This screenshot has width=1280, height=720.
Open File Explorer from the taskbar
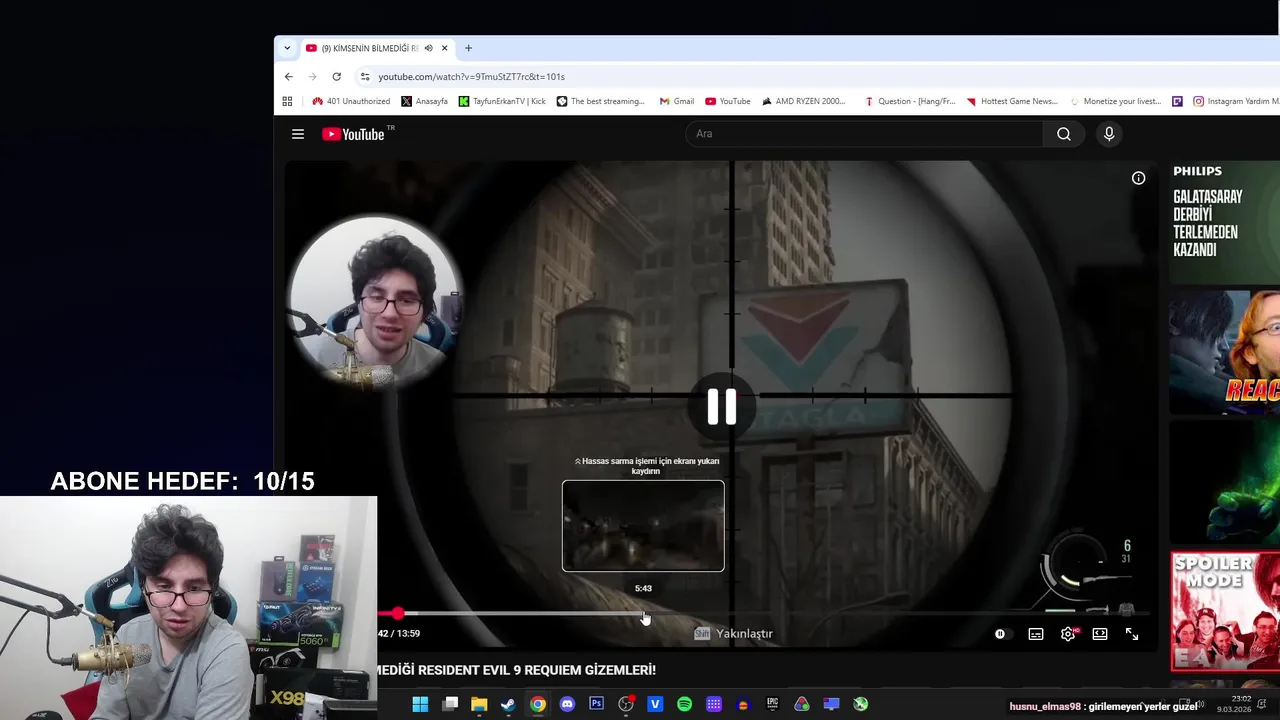(x=479, y=704)
